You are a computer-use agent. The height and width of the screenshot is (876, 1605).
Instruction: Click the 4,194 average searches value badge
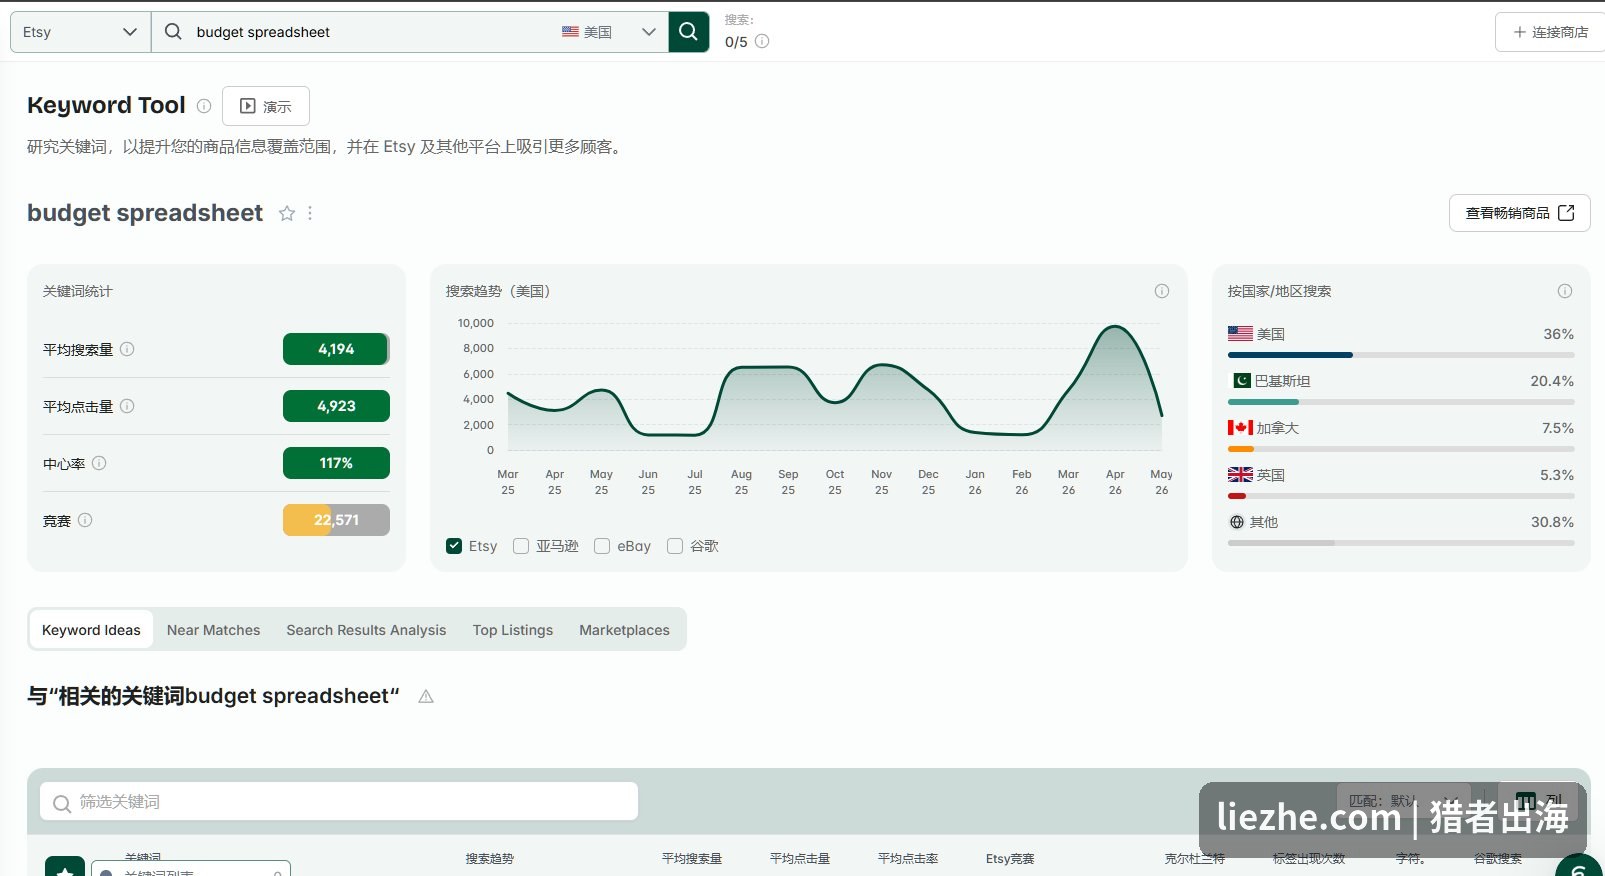click(336, 349)
